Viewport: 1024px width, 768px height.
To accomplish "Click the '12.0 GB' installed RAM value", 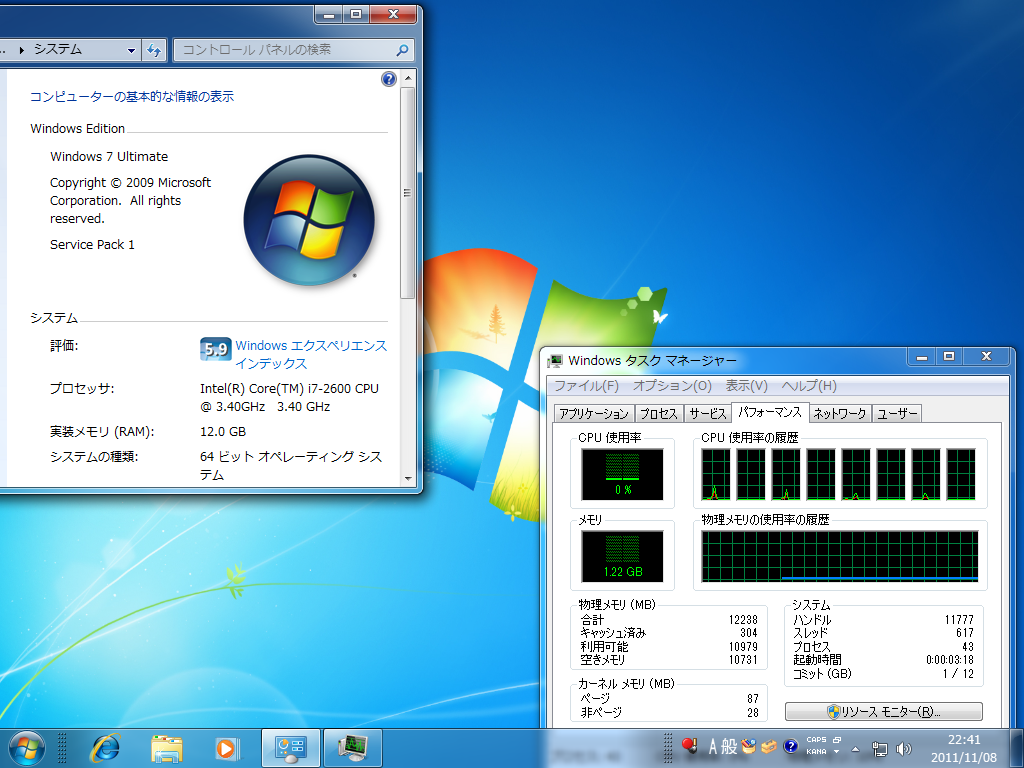I will pyautogui.click(x=223, y=432).
